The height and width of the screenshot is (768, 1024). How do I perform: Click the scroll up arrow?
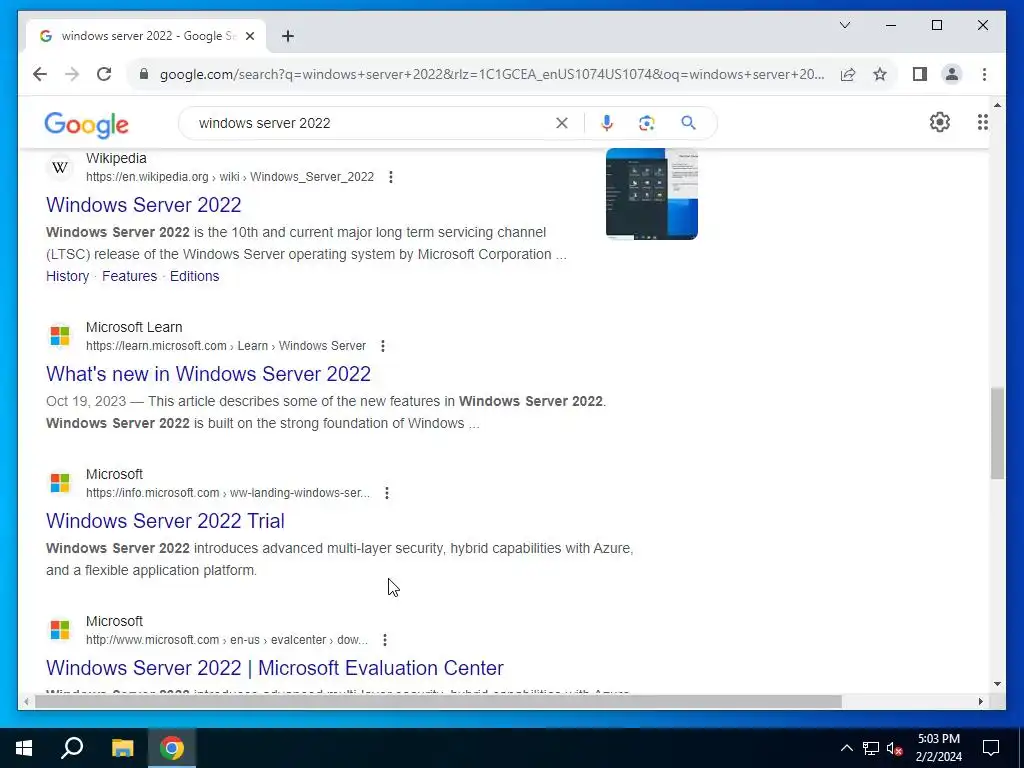coord(997,104)
